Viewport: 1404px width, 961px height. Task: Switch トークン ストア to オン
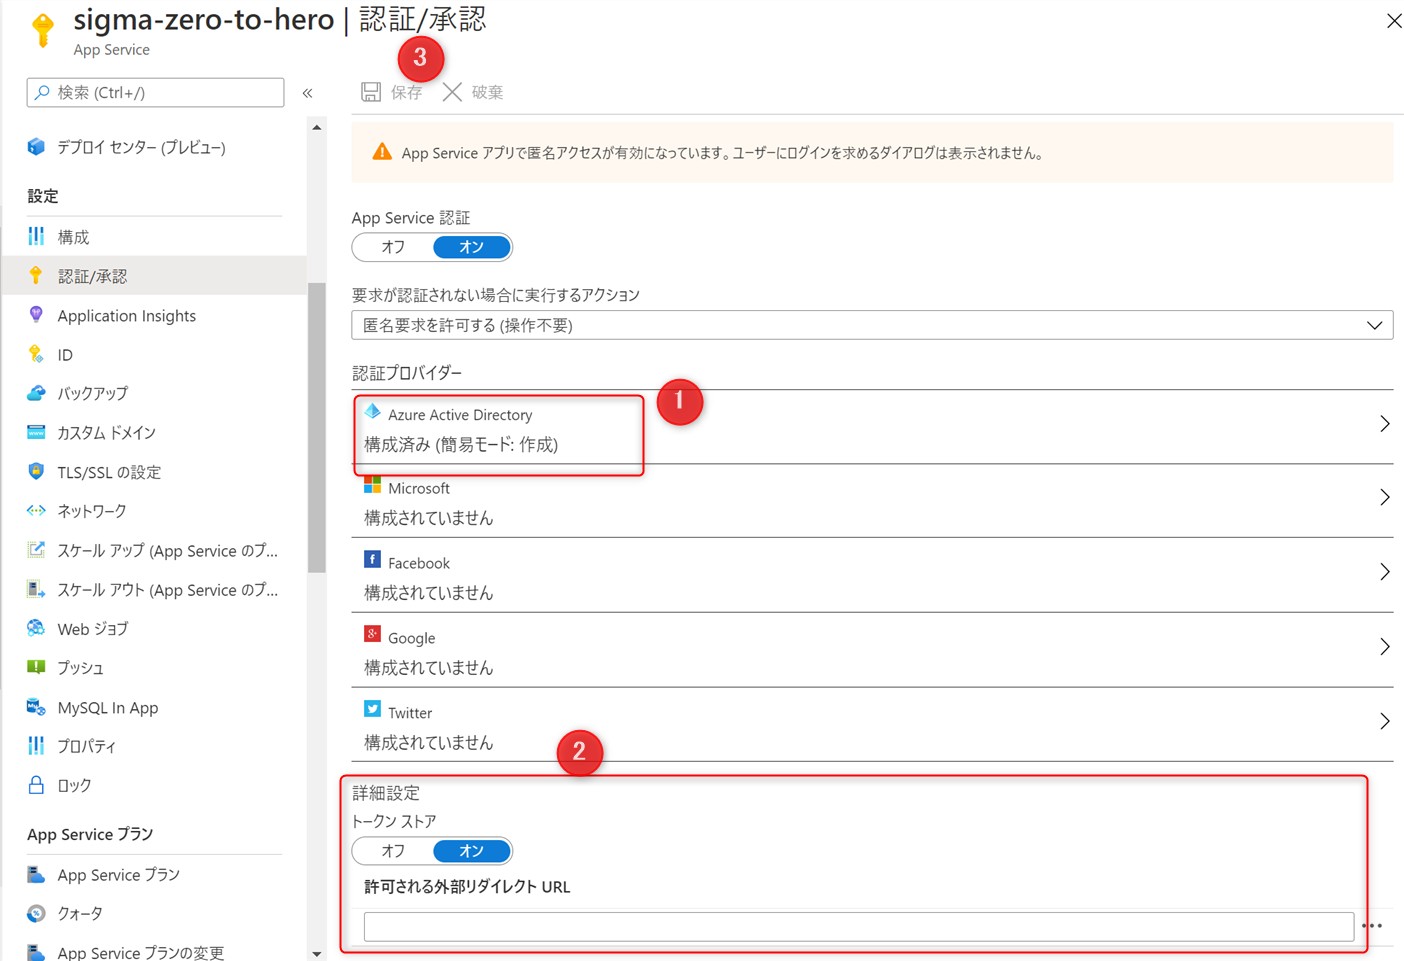coord(471,851)
